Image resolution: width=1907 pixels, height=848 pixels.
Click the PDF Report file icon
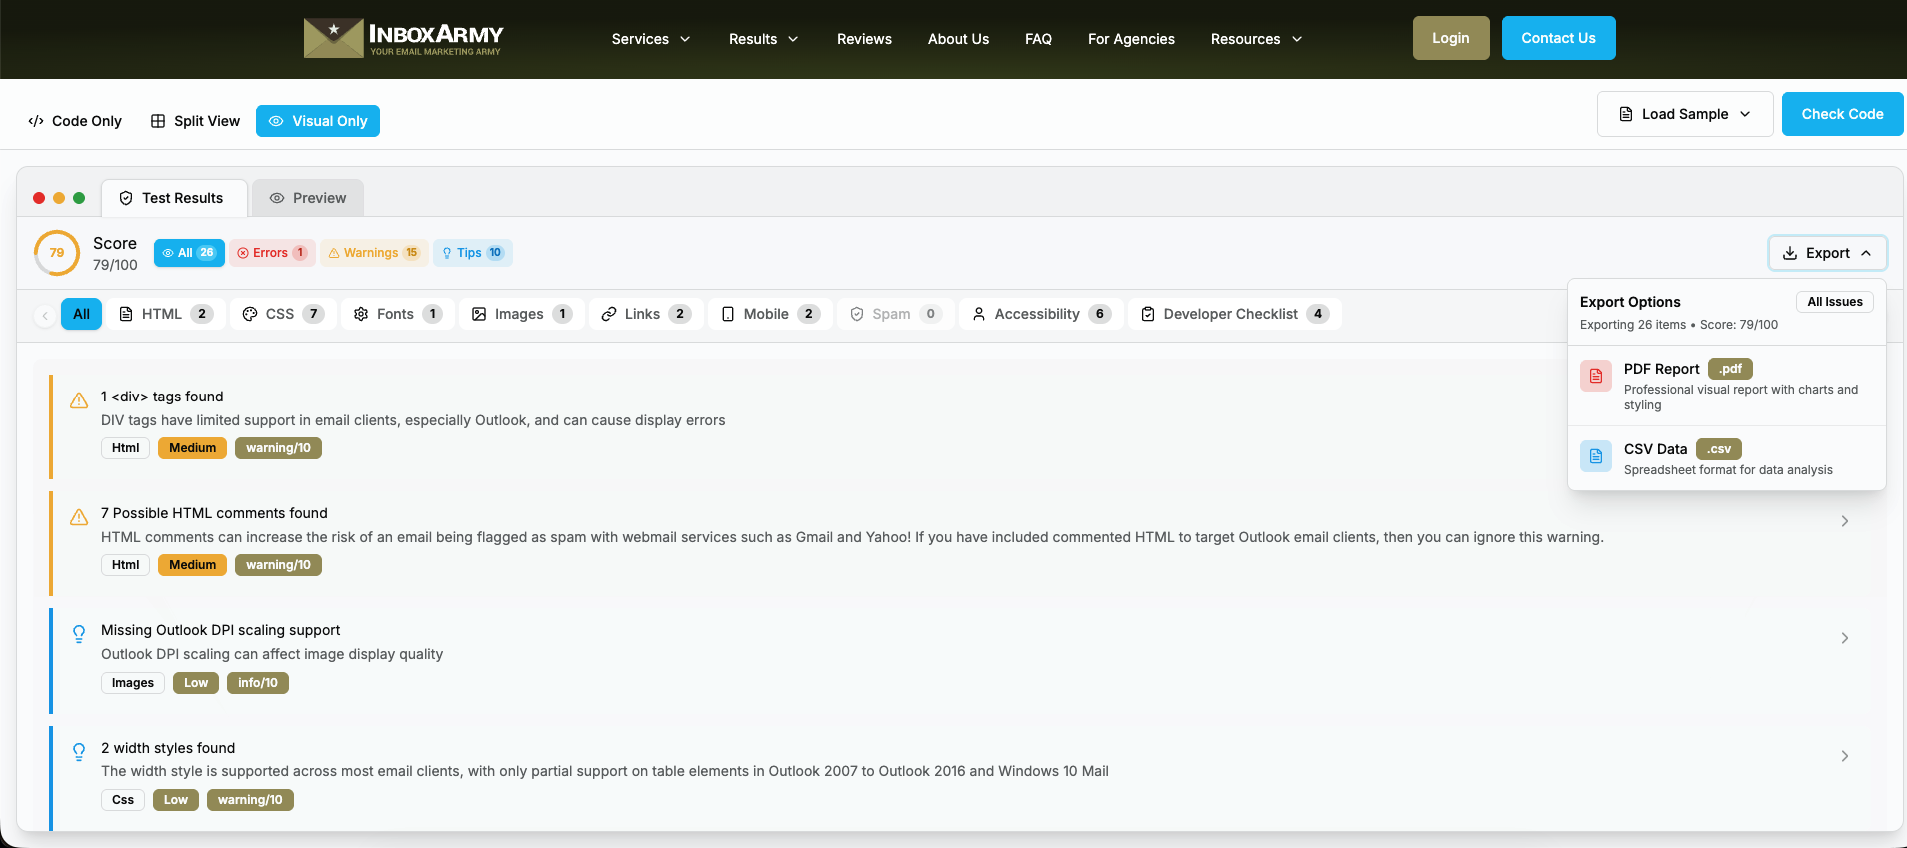(1595, 376)
